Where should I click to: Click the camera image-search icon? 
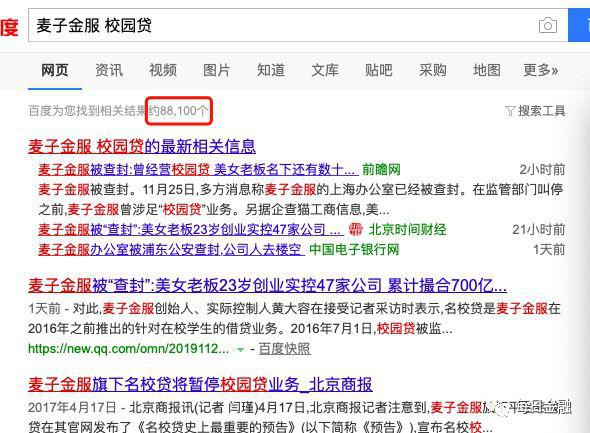pyautogui.click(x=548, y=26)
